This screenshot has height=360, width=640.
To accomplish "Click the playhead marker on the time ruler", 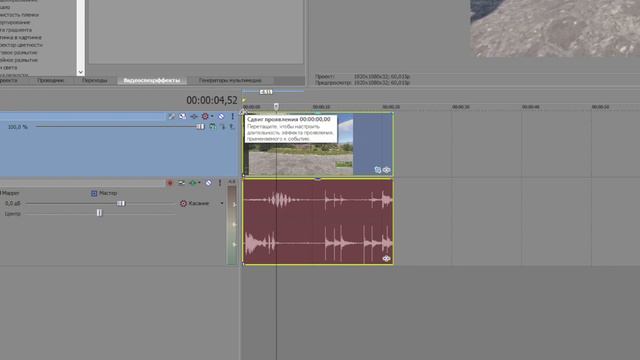I will (276, 107).
